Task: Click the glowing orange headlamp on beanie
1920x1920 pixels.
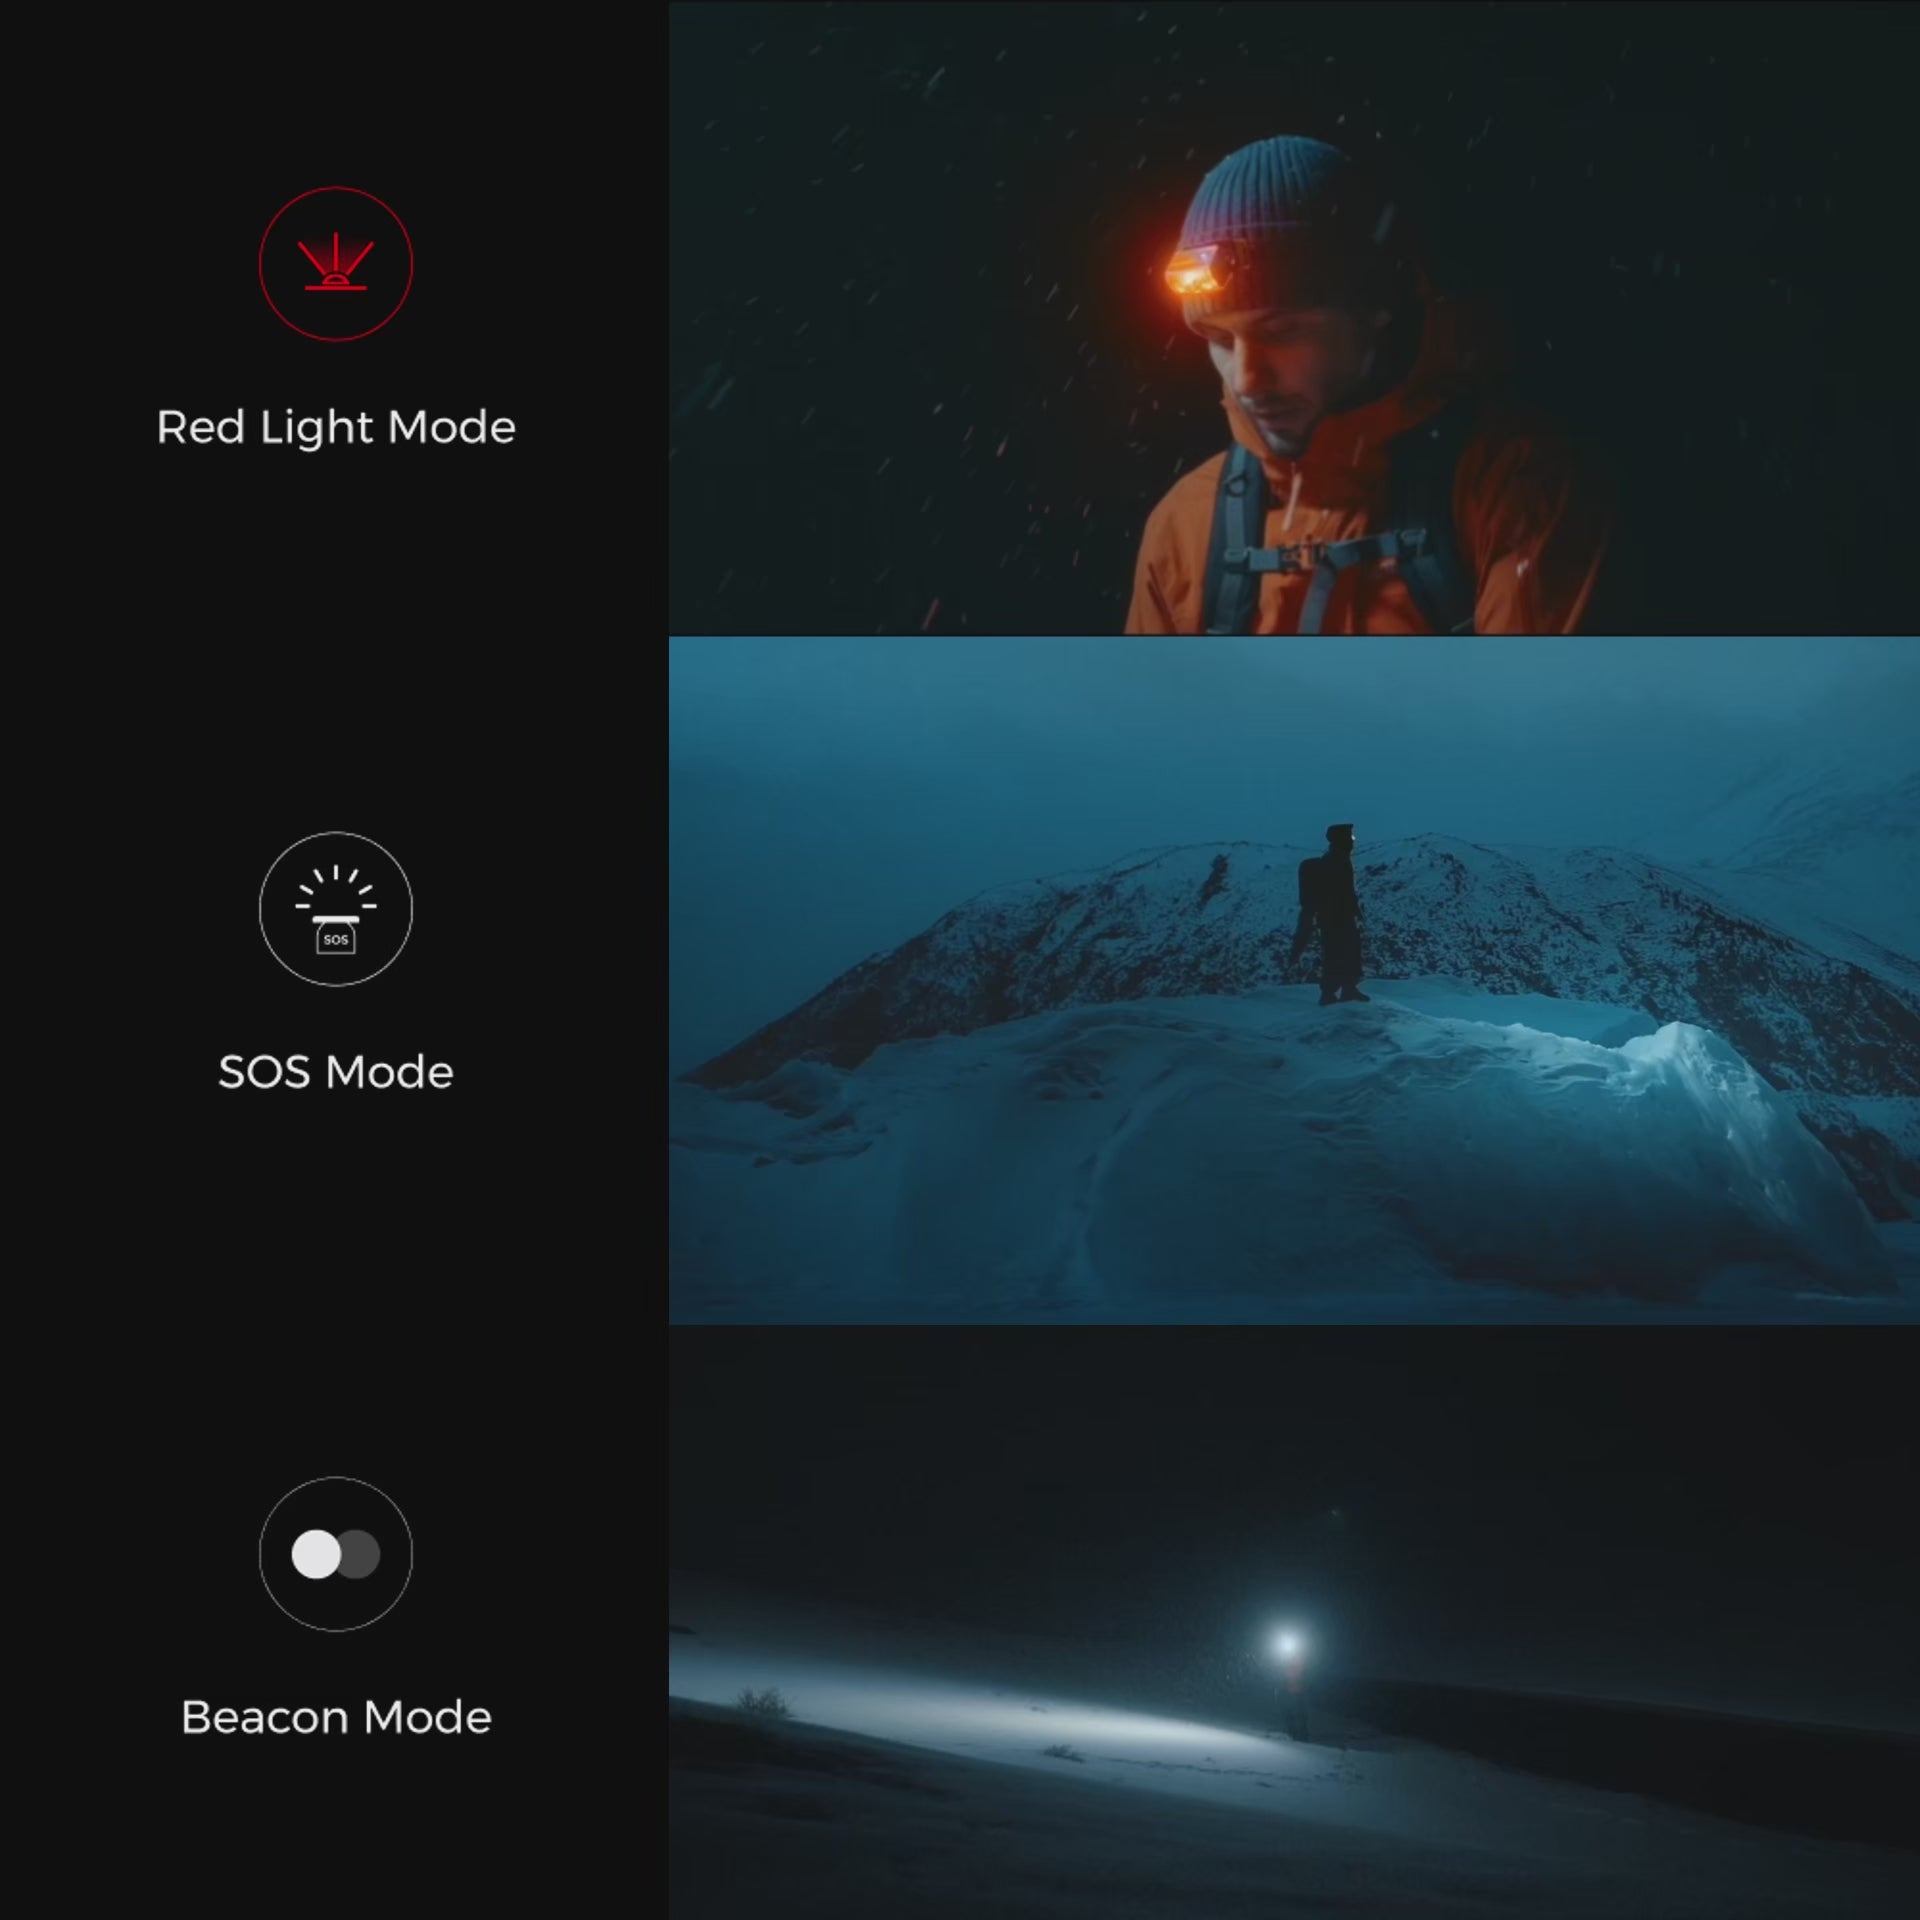Action: tap(1194, 272)
